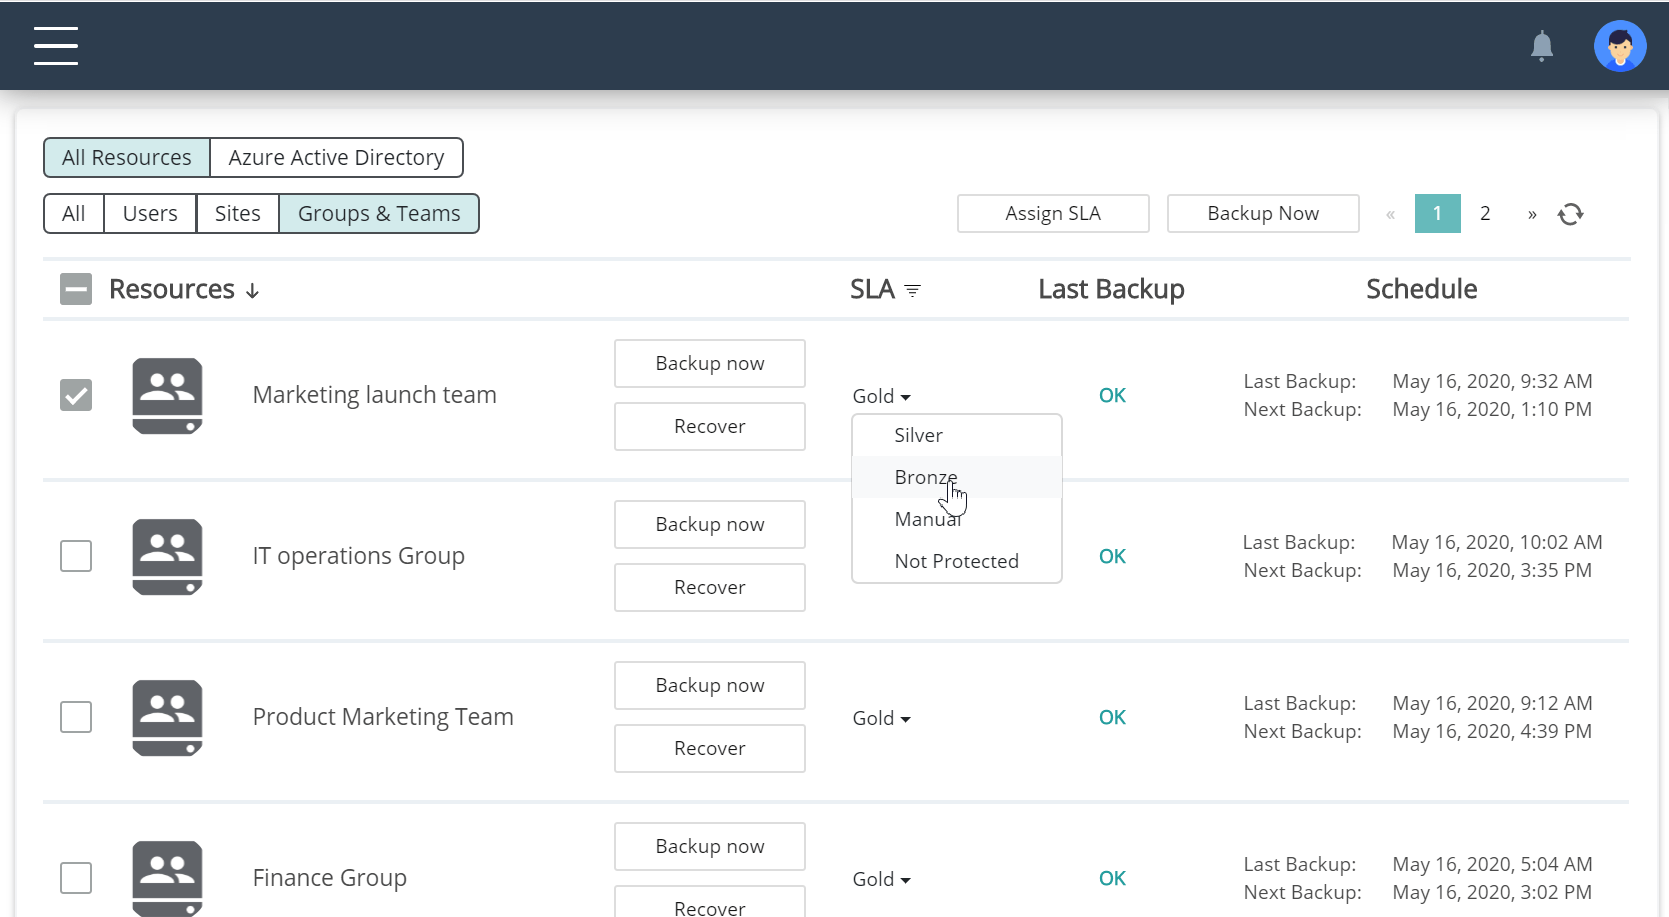
Task: Click the SLA column filter icon
Action: coord(912,291)
